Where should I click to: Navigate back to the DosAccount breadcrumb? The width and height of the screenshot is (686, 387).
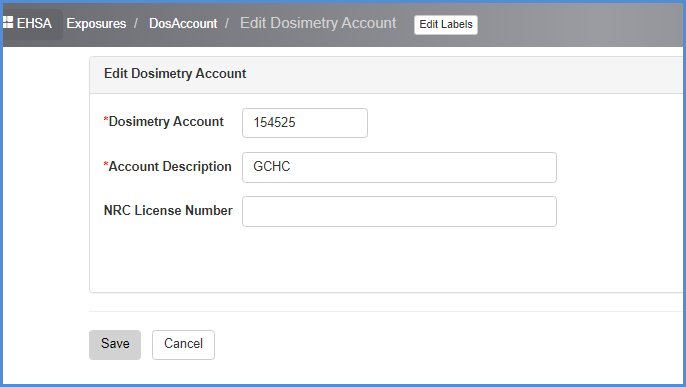pyautogui.click(x=183, y=24)
